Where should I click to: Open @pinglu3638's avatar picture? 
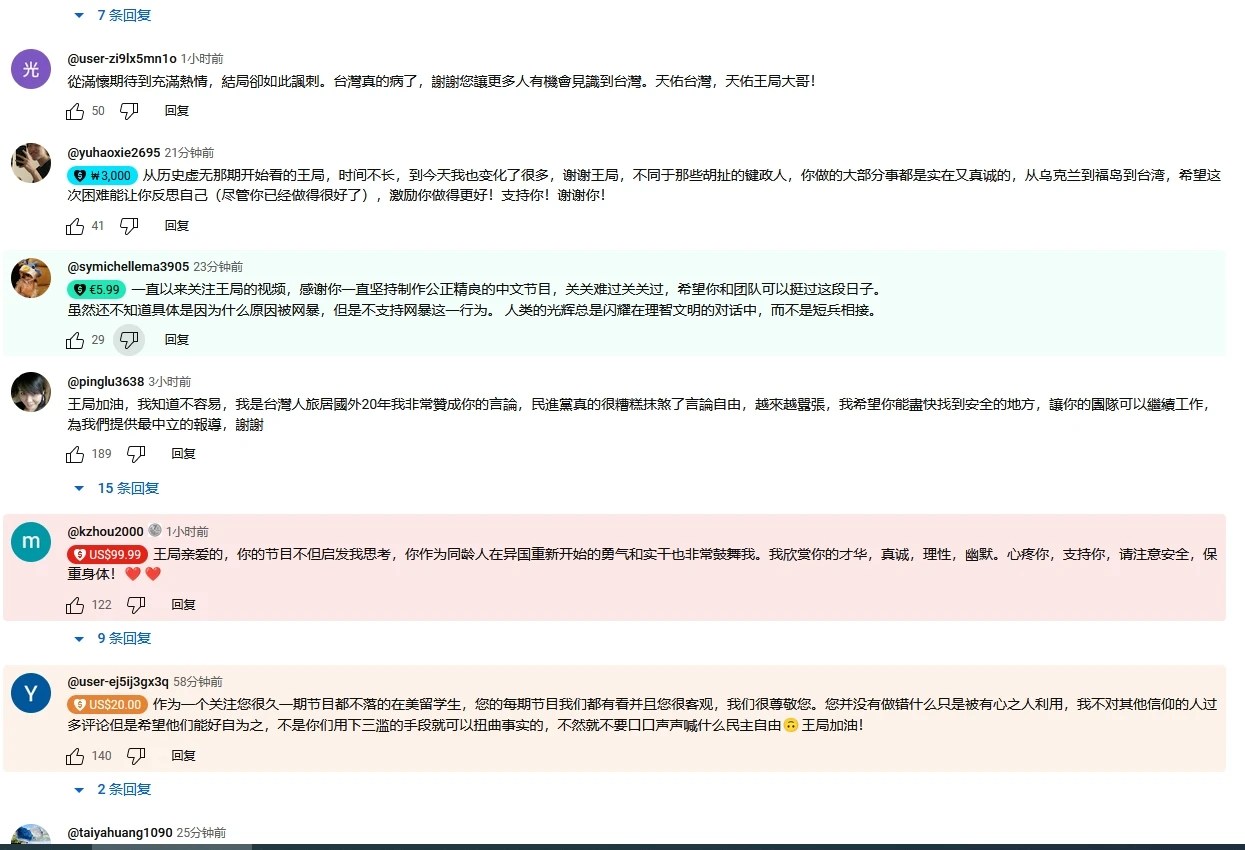pyautogui.click(x=30, y=392)
